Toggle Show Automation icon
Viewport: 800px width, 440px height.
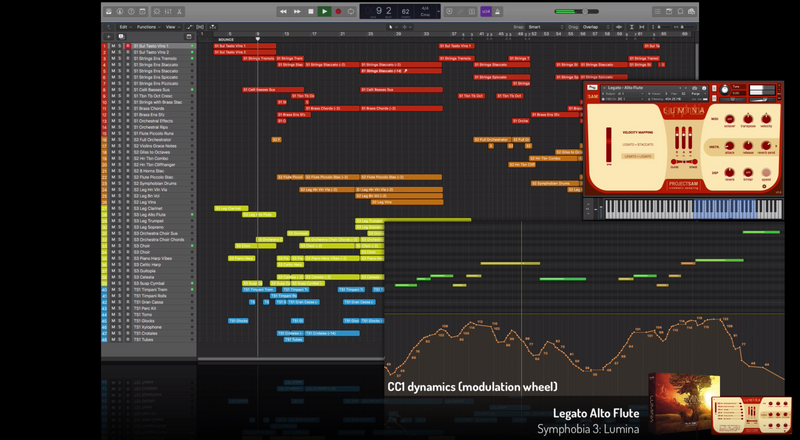pyautogui.click(x=190, y=27)
